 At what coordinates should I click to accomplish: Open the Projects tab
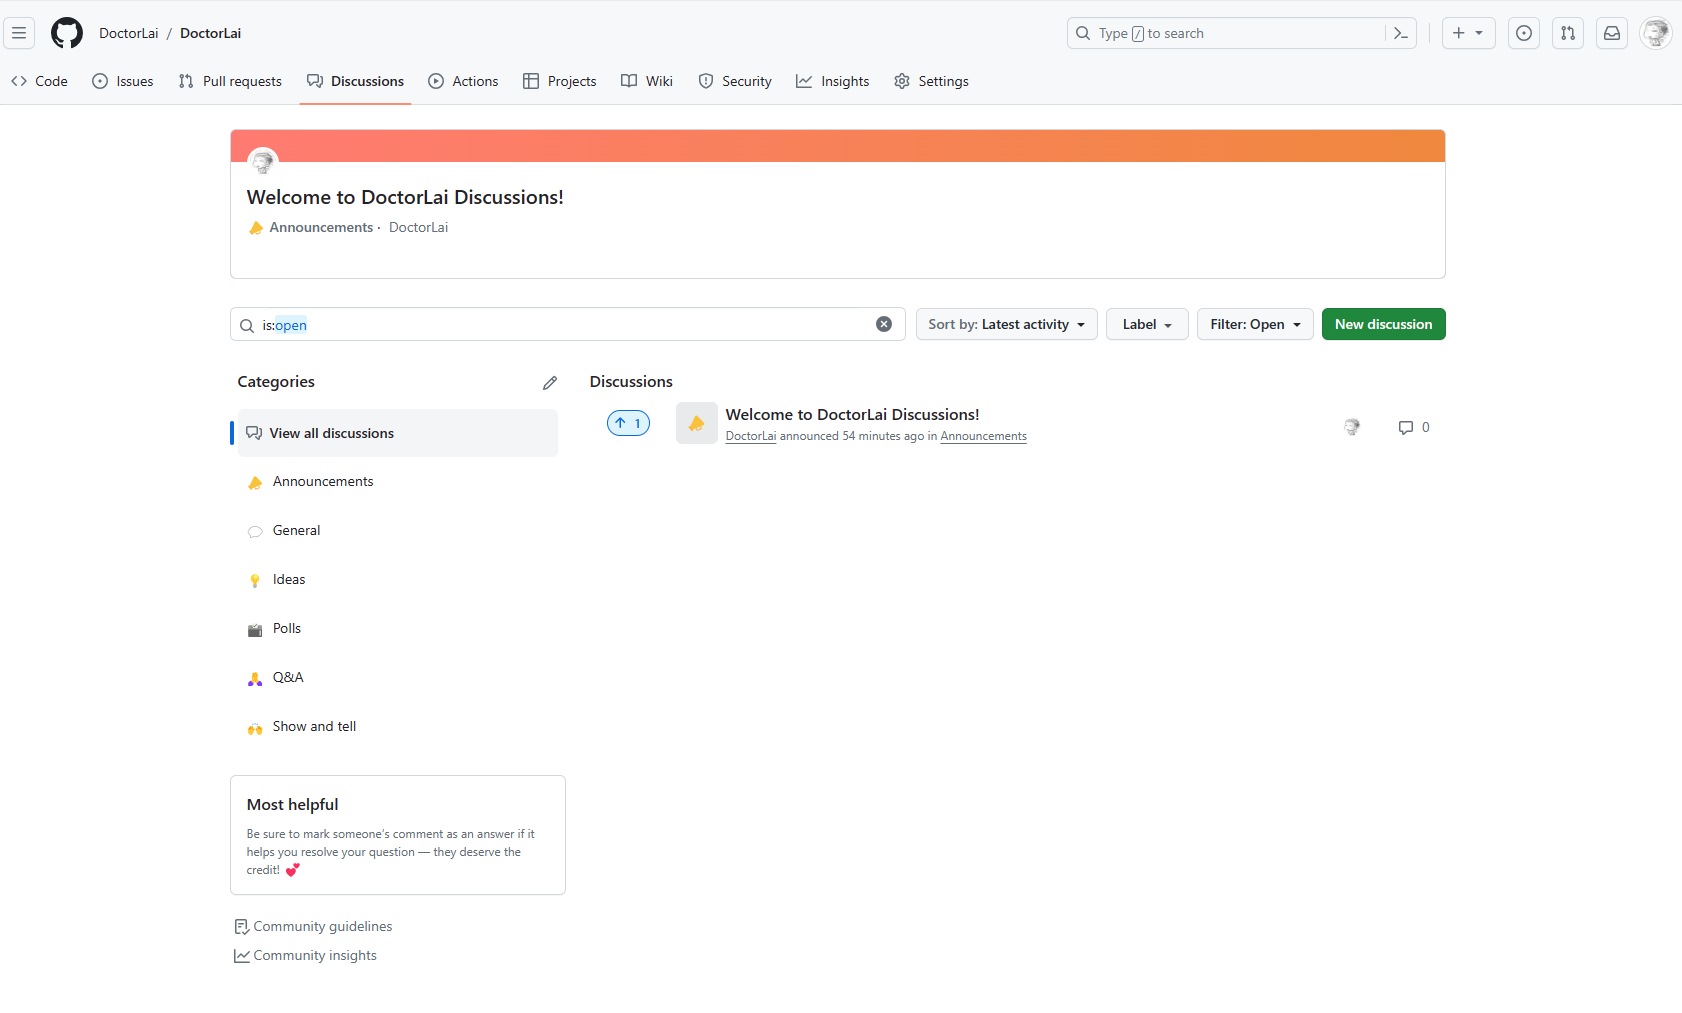[x=560, y=81]
